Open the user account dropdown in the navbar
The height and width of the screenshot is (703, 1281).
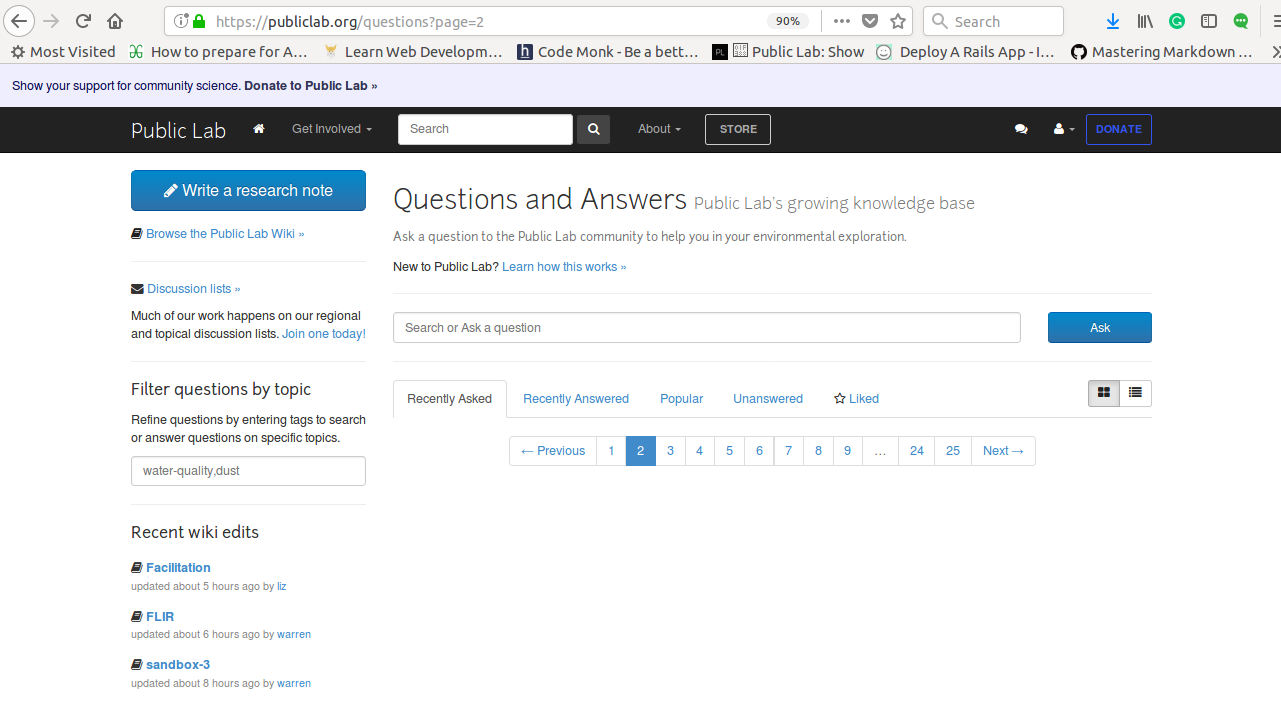1062,129
